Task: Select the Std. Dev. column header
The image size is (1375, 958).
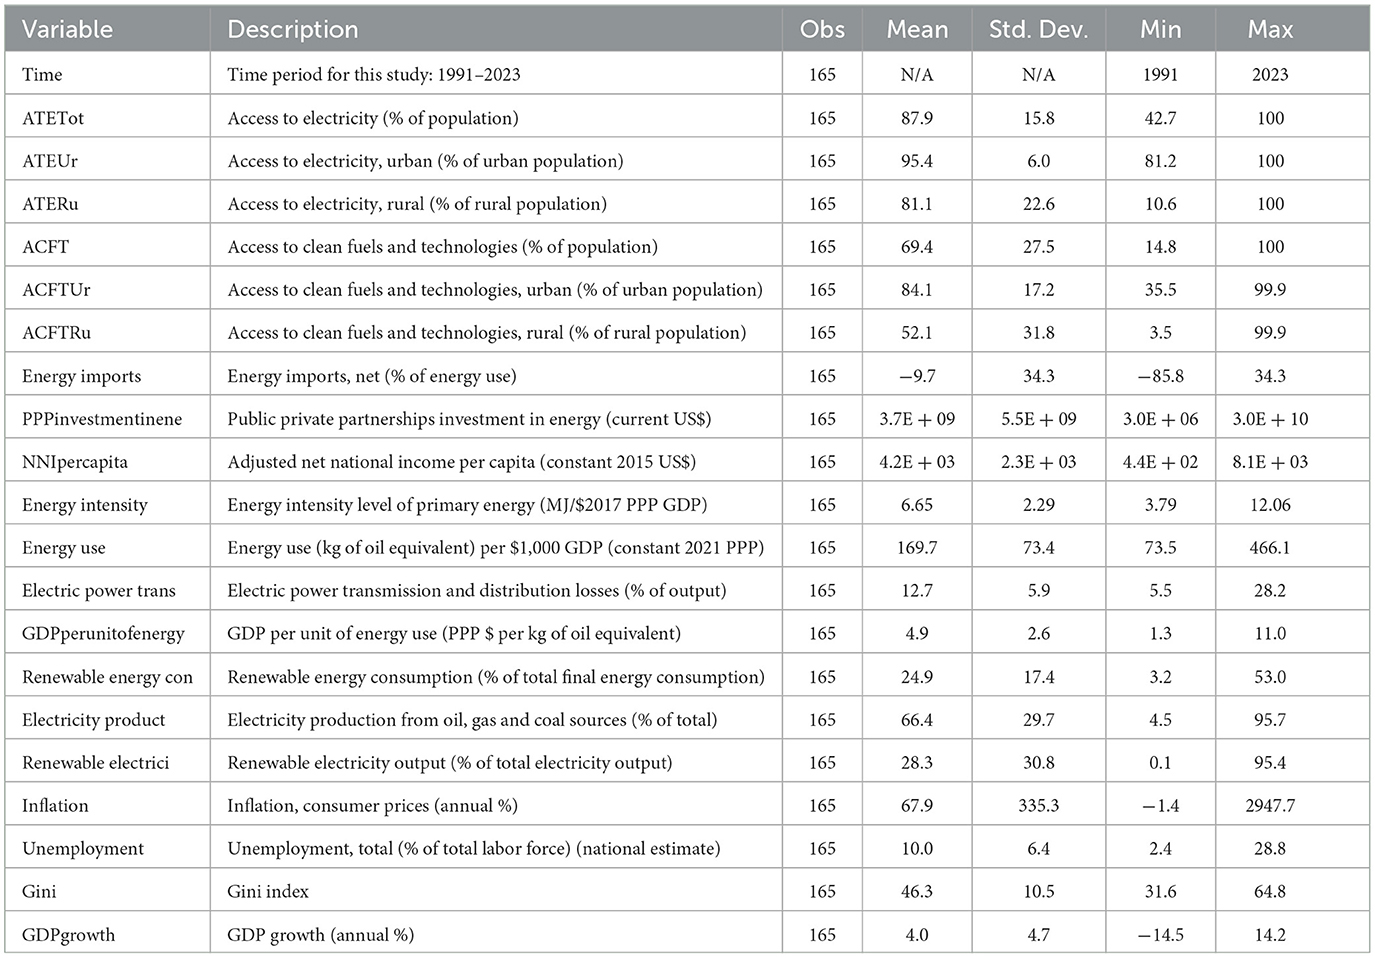Action: click(1038, 30)
